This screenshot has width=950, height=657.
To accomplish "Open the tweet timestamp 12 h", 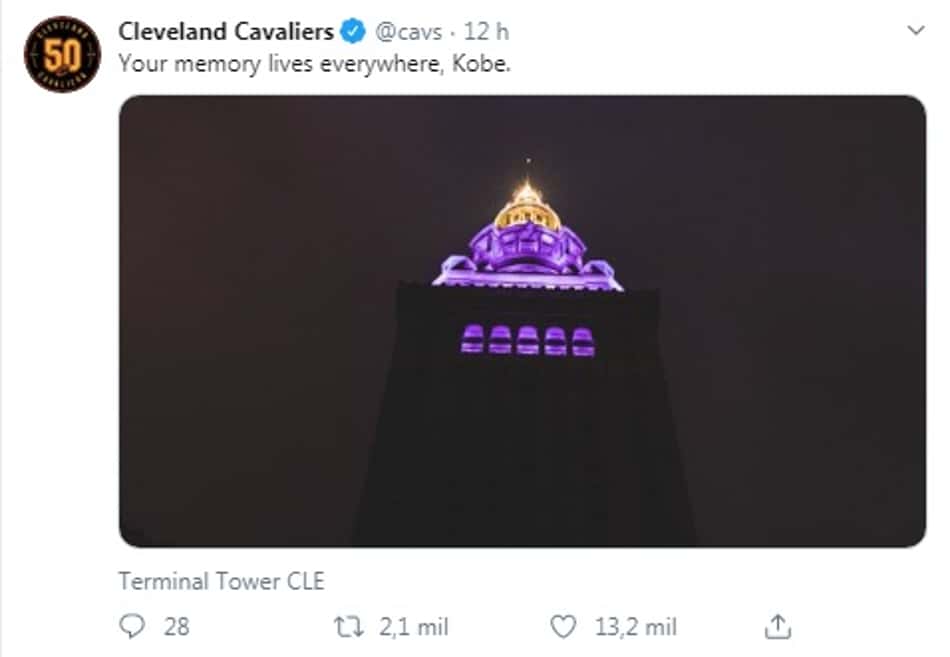I will 486,32.
